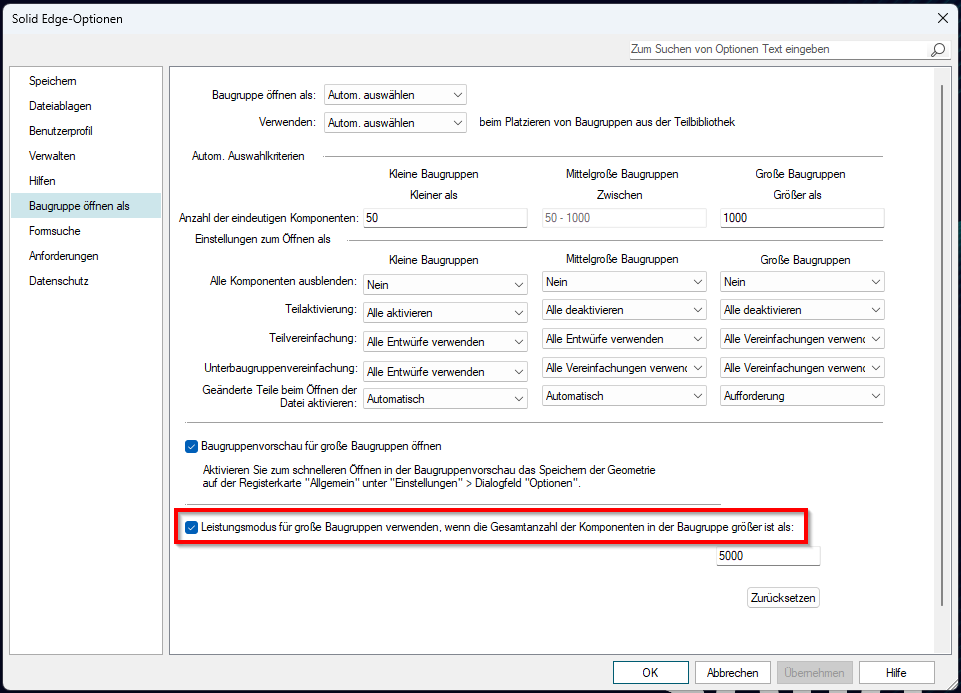961x693 pixels.
Task: Open the Aufforderung dropdown for Große Baugruppen
Action: click(x=802, y=396)
